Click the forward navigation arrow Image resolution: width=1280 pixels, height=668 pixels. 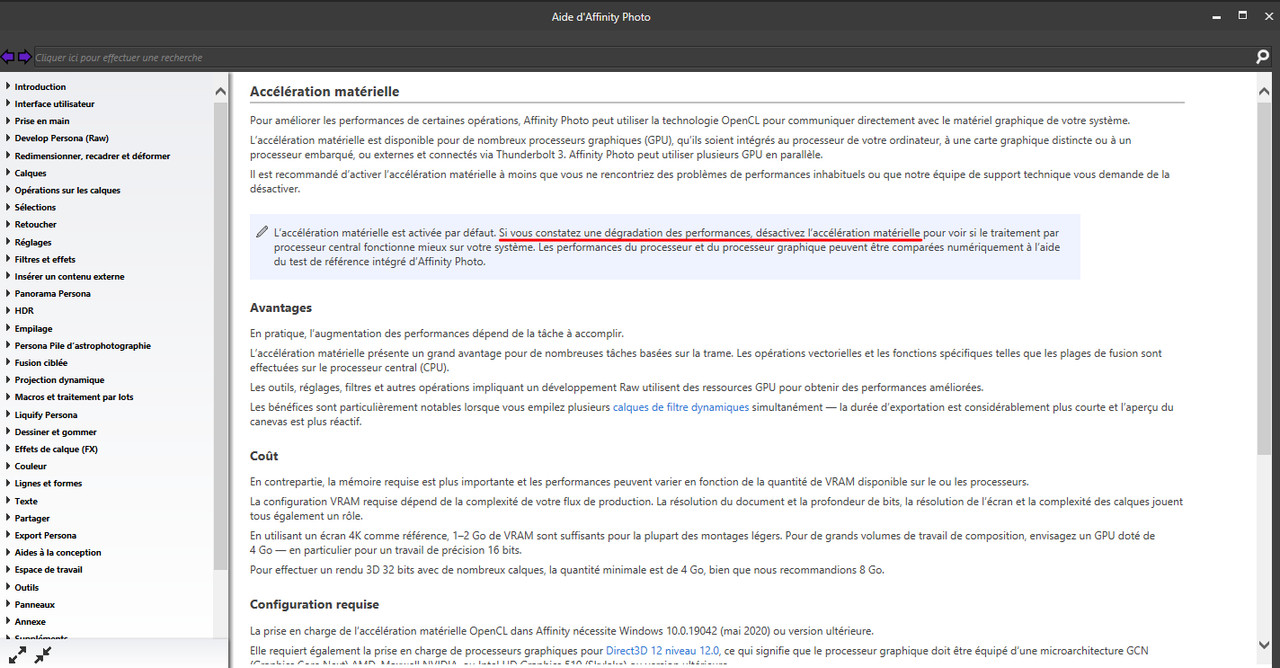[24, 57]
